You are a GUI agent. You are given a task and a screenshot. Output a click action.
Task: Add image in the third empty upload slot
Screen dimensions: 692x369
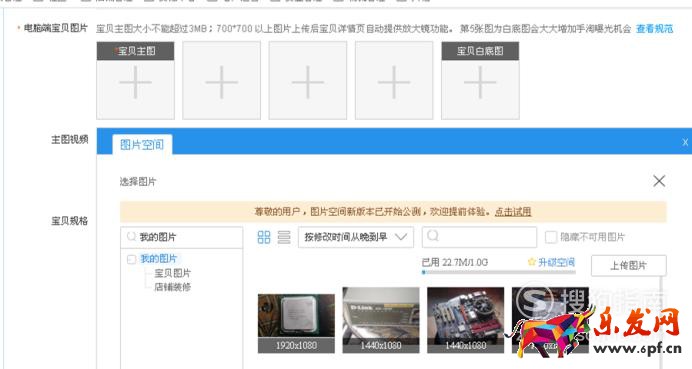[x=308, y=80]
